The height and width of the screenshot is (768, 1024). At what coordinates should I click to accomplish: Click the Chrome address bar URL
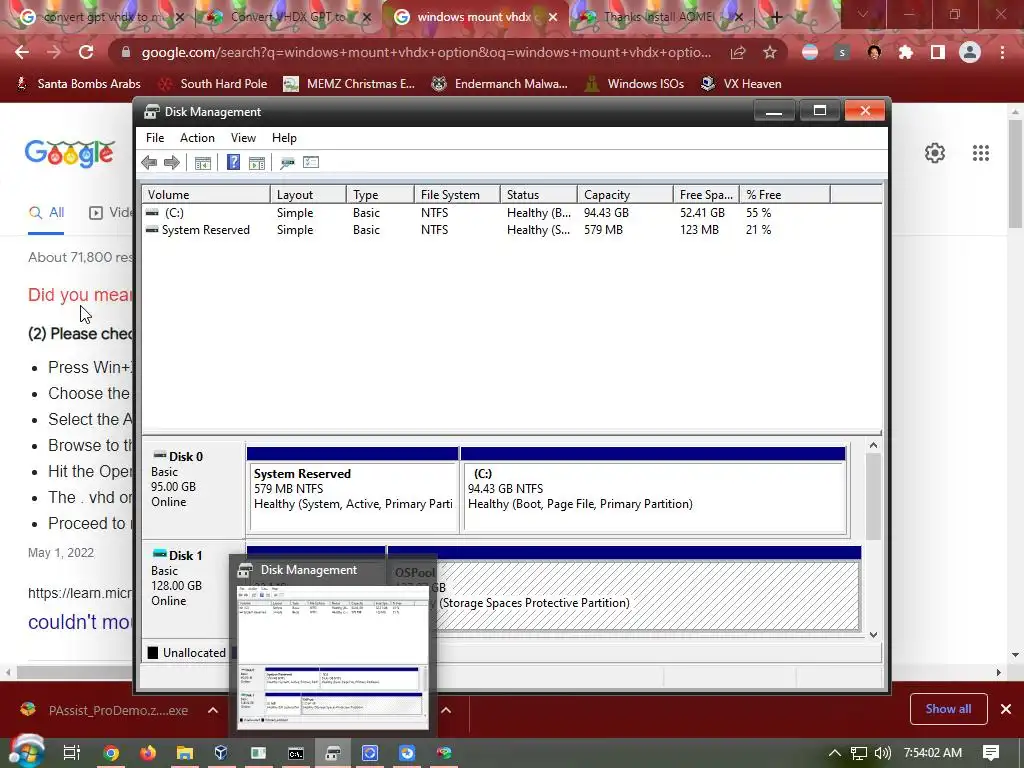pos(426,52)
